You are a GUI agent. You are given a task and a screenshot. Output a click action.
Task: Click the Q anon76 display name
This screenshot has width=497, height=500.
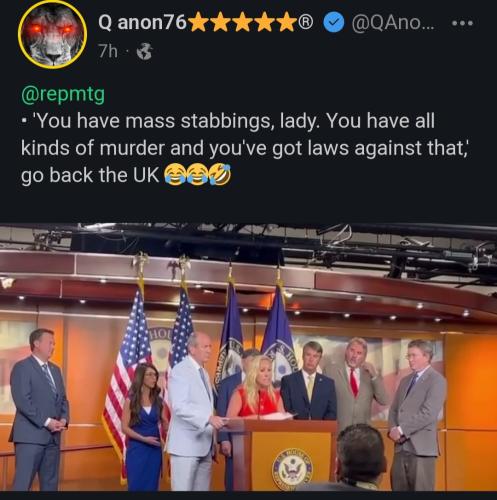pos(142,22)
